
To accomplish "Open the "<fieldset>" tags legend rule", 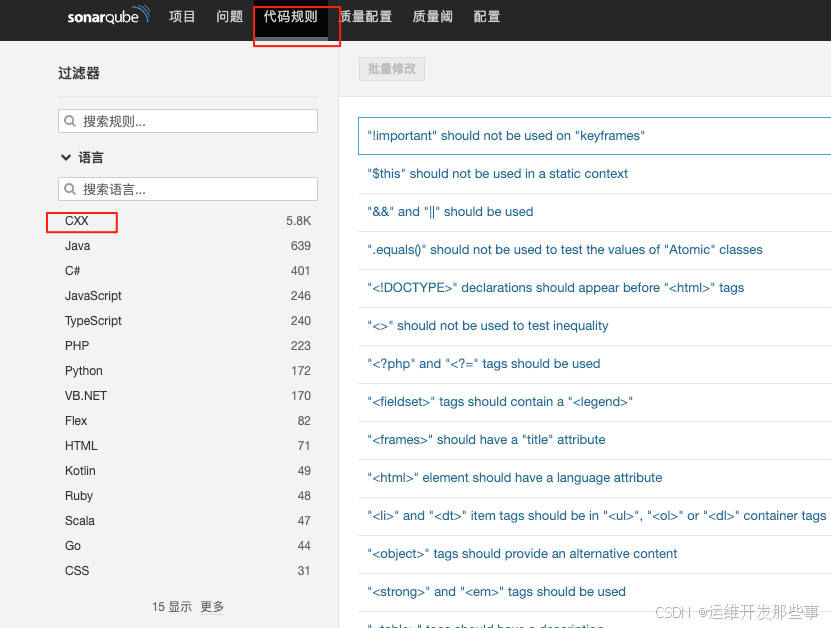I will tap(500, 402).
